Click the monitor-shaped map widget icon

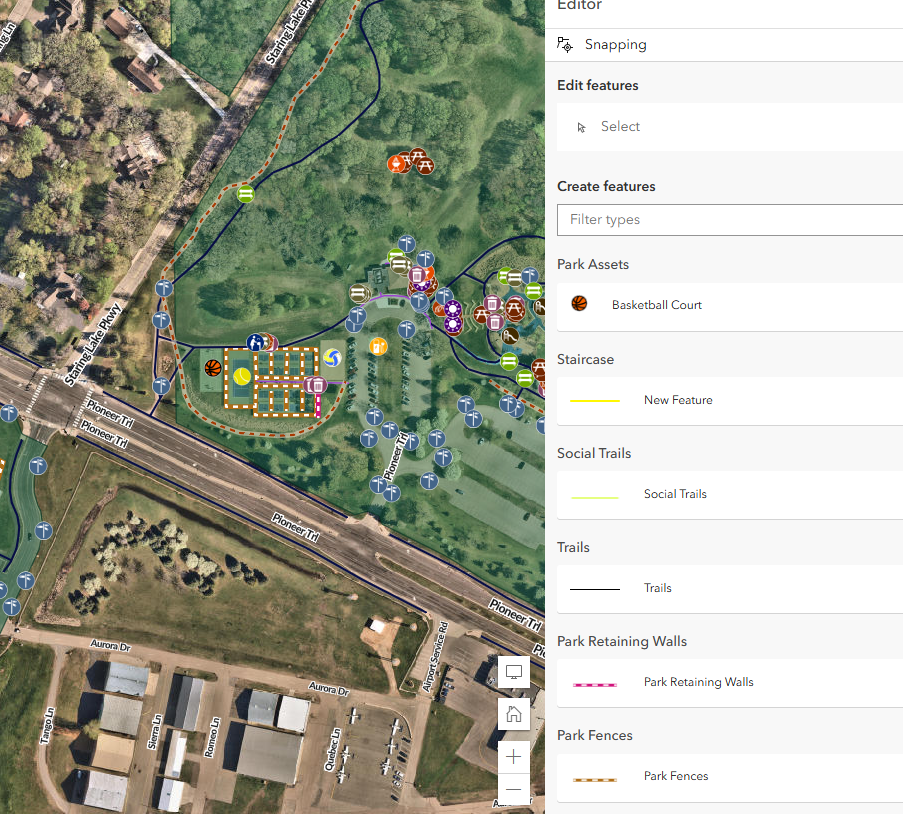(x=513, y=671)
